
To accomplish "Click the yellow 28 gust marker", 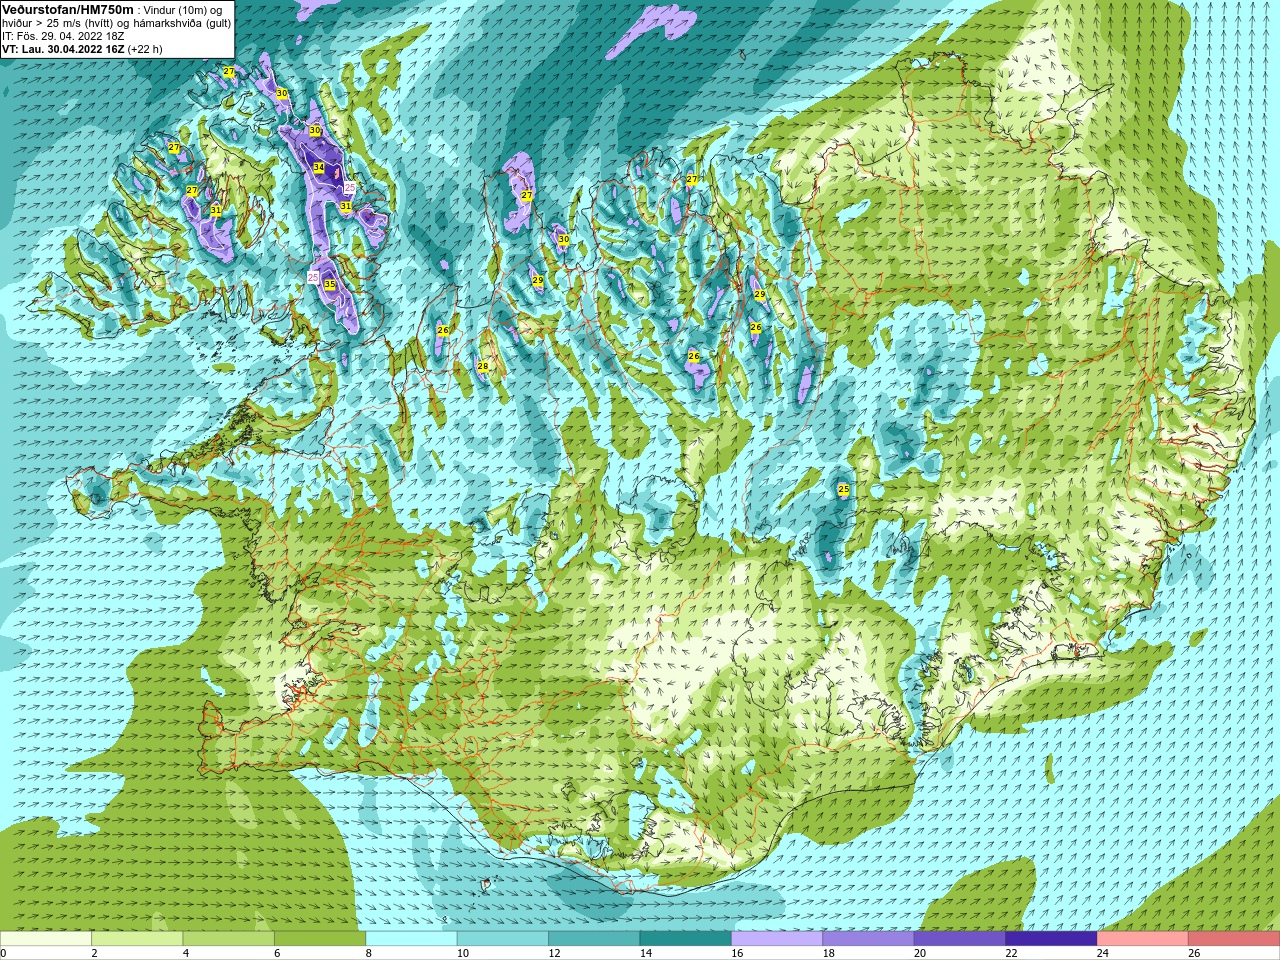I will coord(483,366).
